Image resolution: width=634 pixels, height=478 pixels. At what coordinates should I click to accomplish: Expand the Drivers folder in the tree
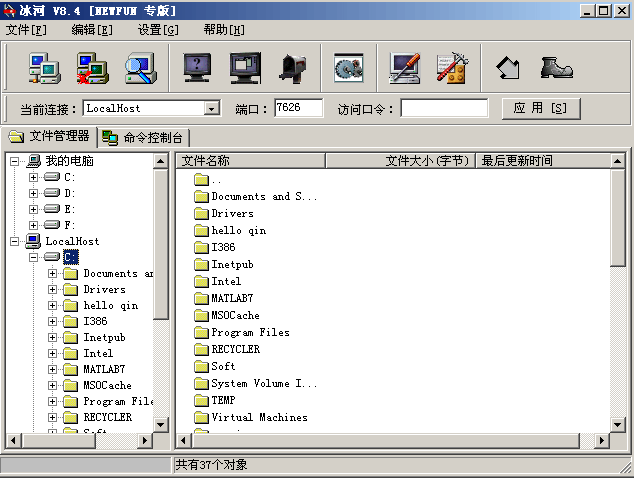point(53,290)
